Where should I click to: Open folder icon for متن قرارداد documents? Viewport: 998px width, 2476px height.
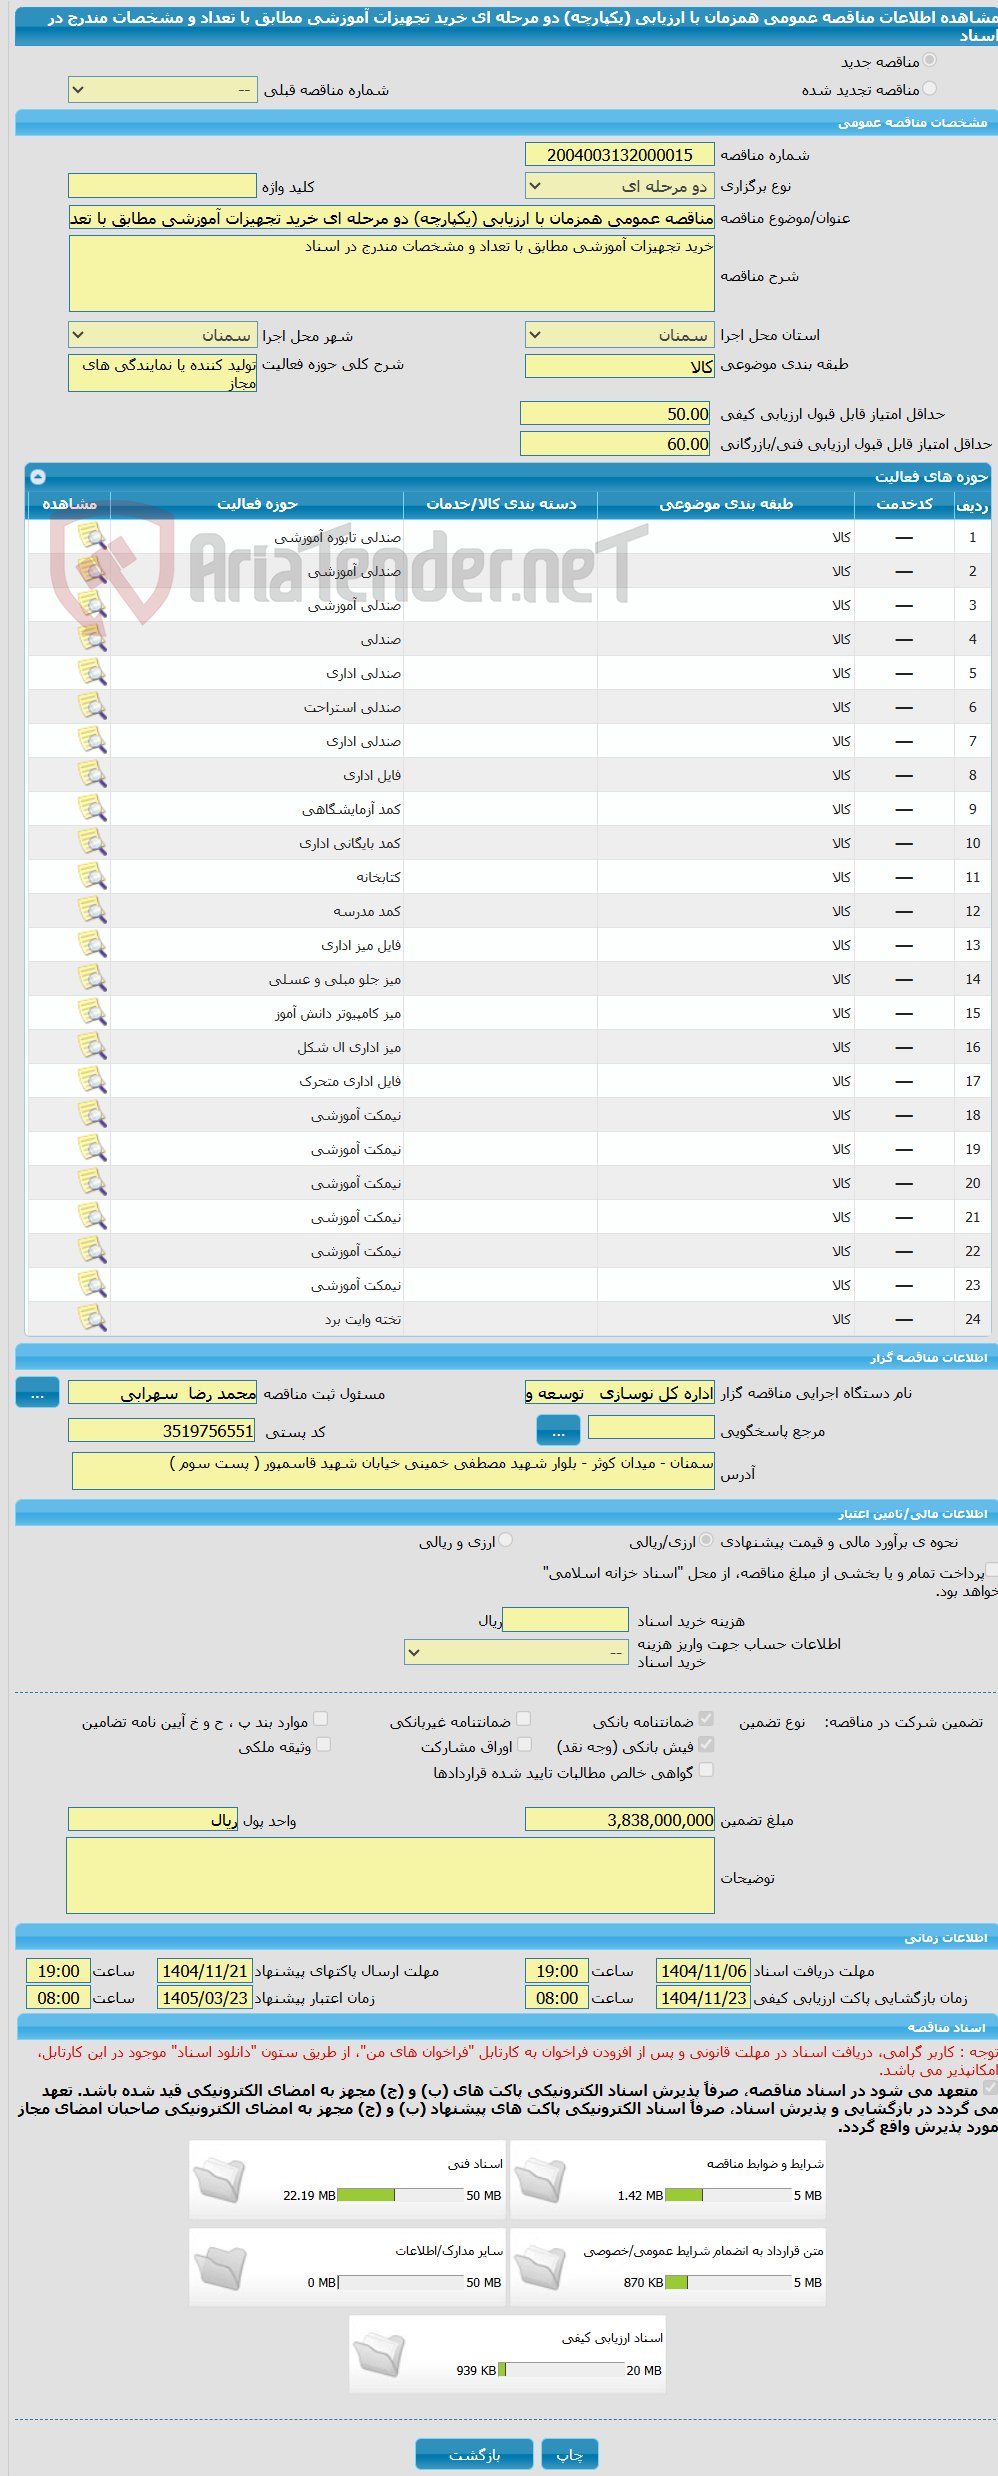[x=541, y=2266]
